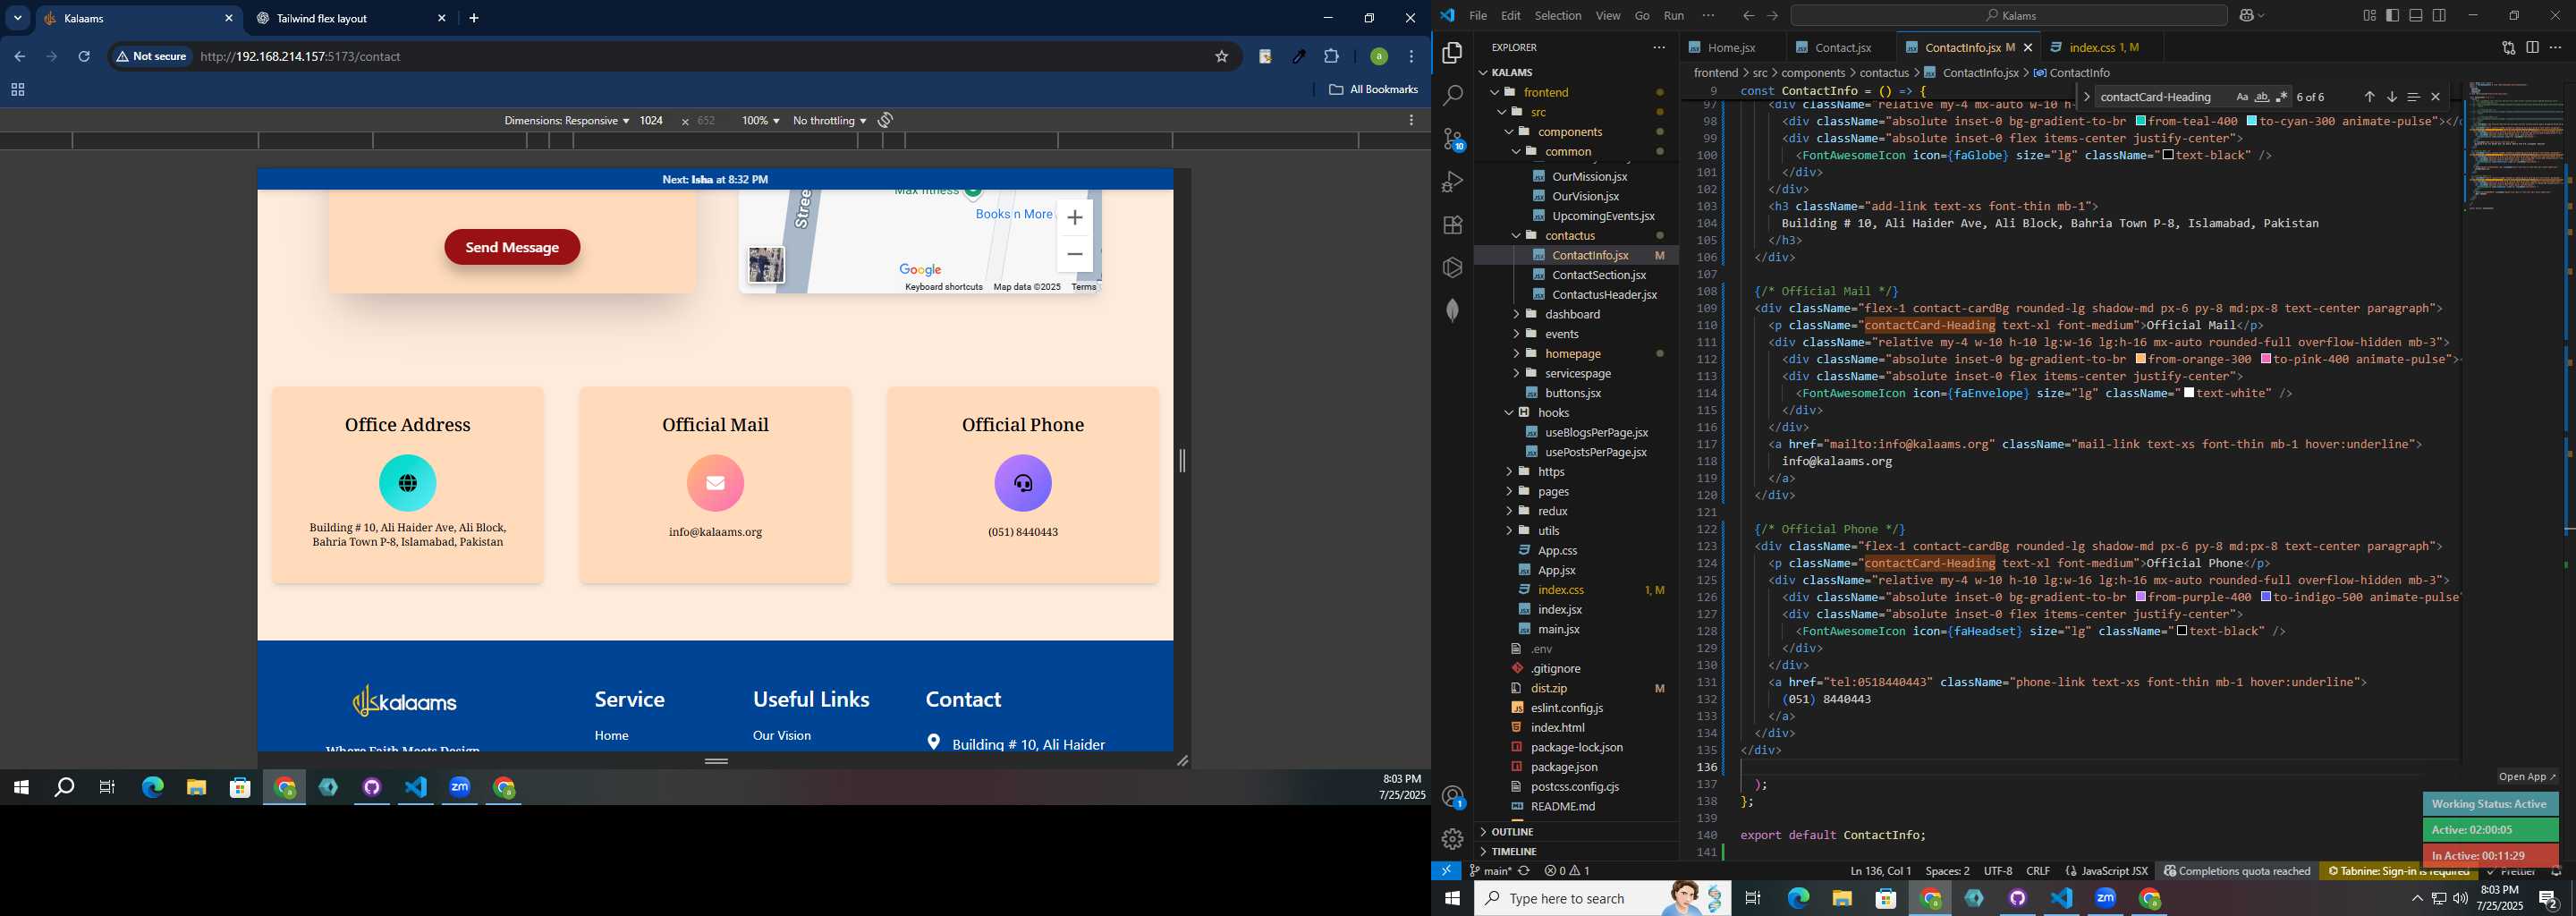Toggle the secondary side bar layout button
This screenshot has height=916, width=2576.
click(2440, 15)
